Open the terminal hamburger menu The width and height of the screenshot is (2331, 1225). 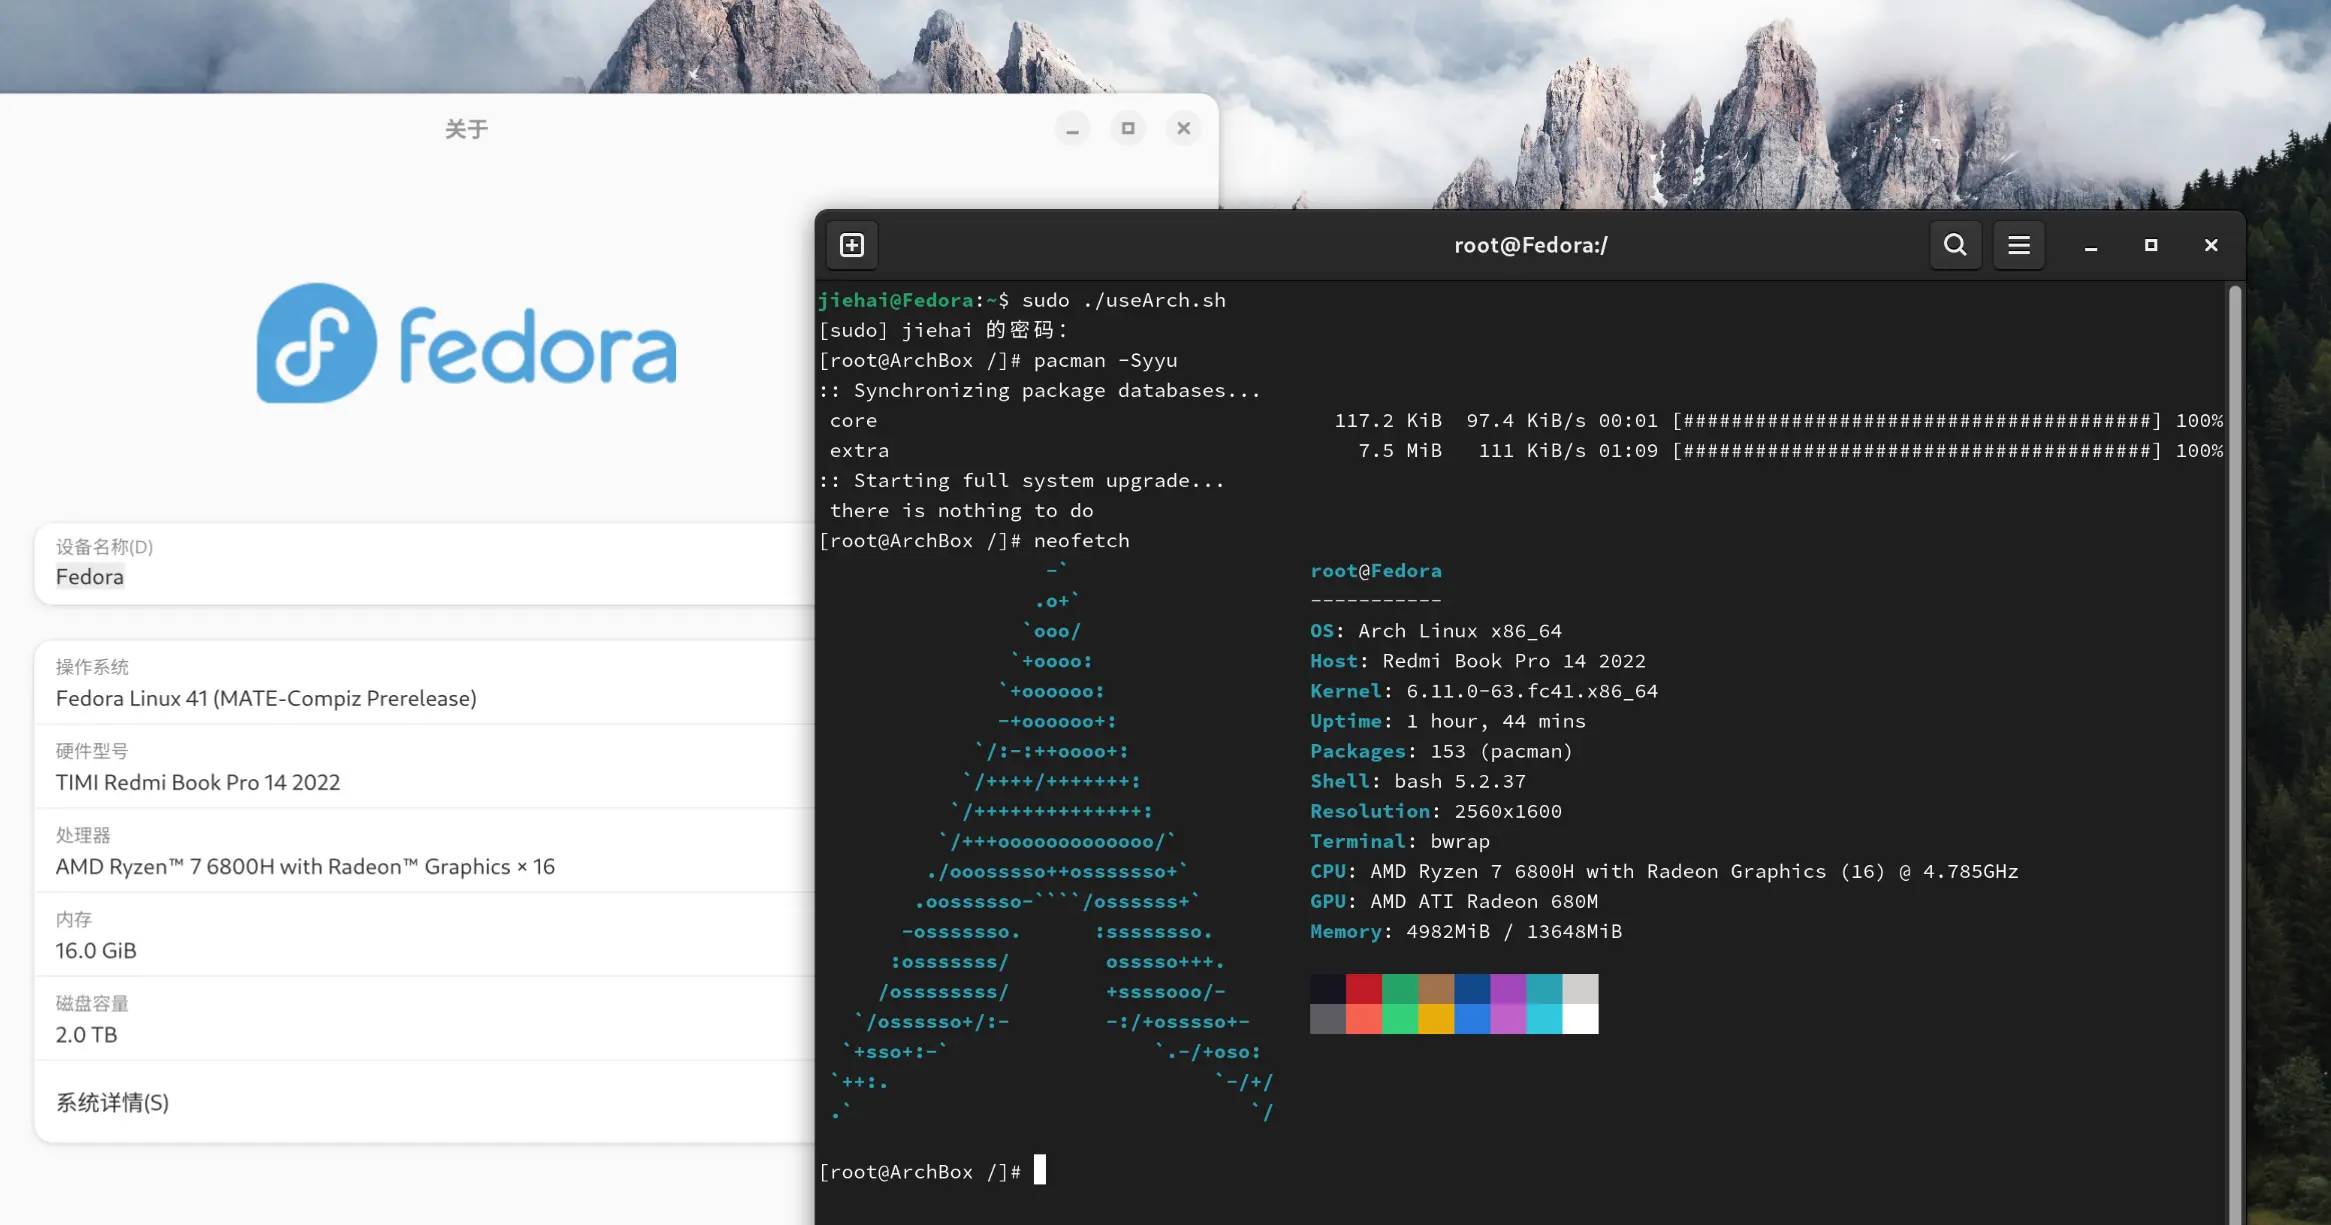coord(2019,245)
